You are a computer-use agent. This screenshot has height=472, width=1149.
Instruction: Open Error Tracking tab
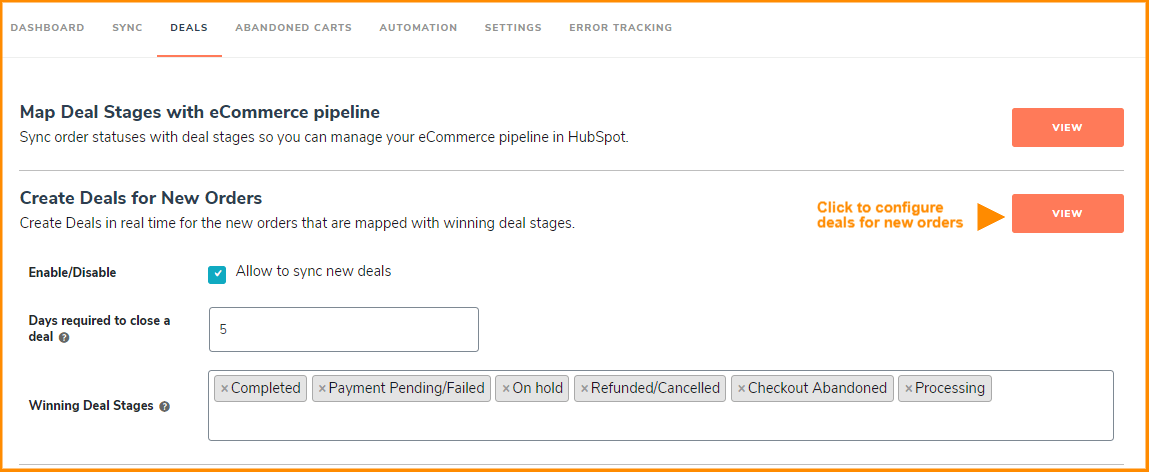pos(621,28)
